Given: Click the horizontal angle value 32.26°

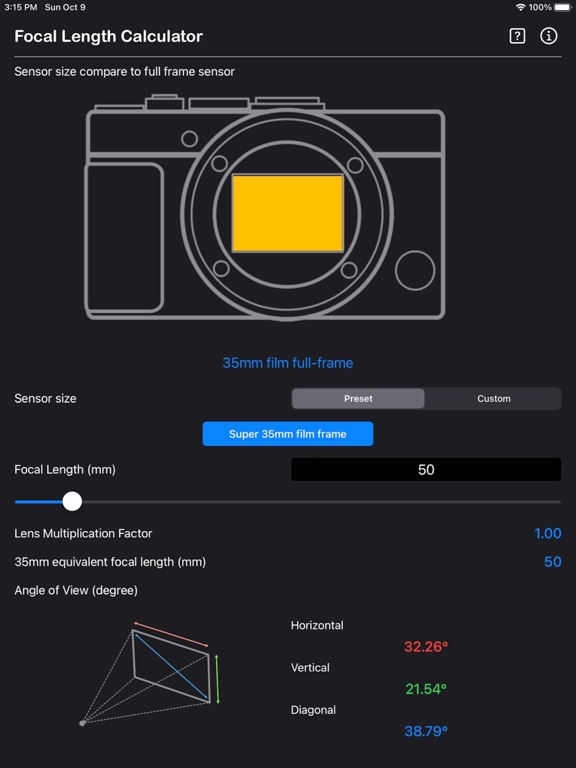Looking at the screenshot, I should click(426, 647).
